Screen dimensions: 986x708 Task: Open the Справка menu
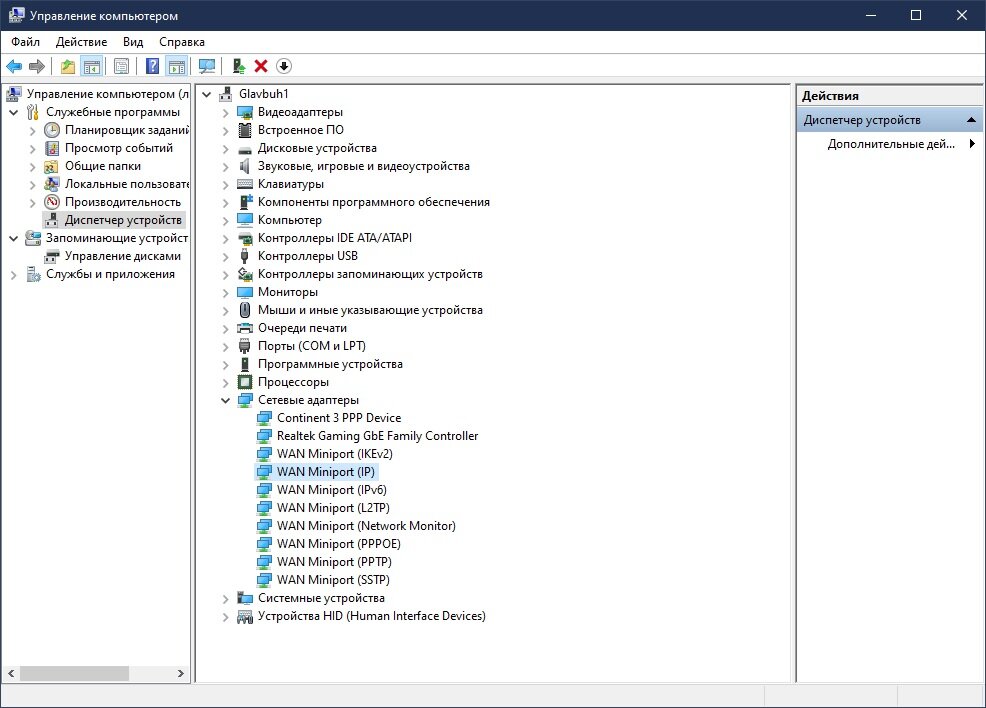pyautogui.click(x=182, y=42)
